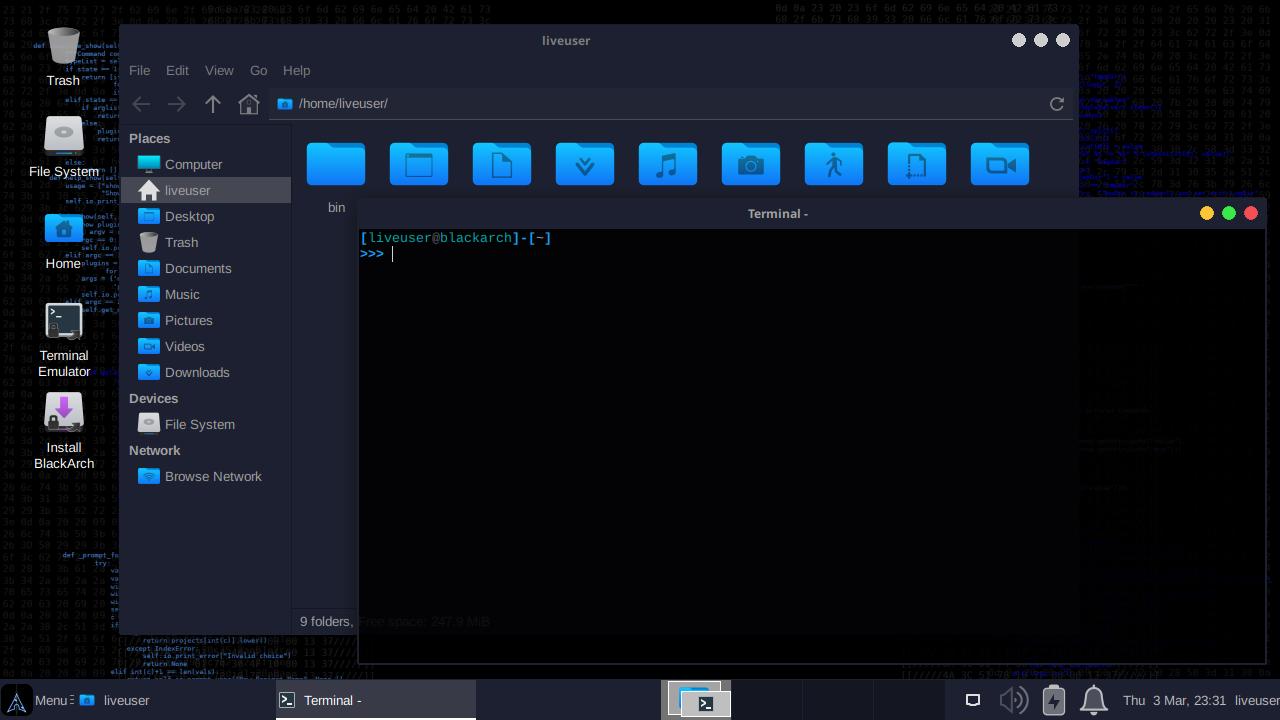The width and height of the screenshot is (1280, 720).
Task: Reload the current folder view
Action: coord(1056,104)
